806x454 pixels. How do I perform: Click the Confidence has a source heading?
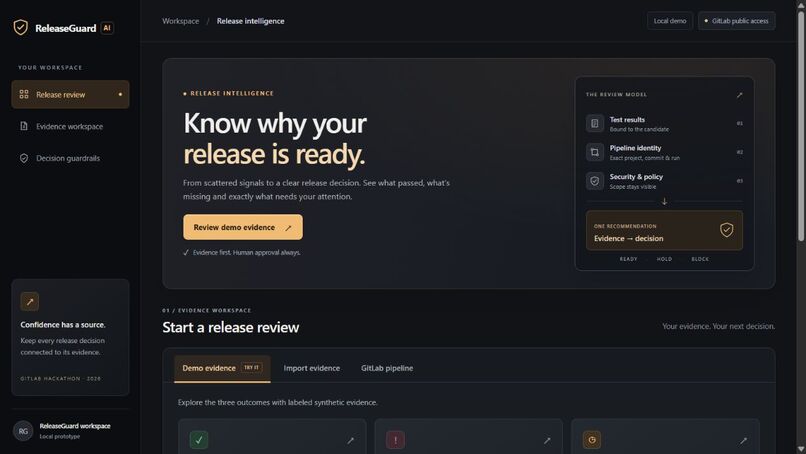[x=63, y=324]
